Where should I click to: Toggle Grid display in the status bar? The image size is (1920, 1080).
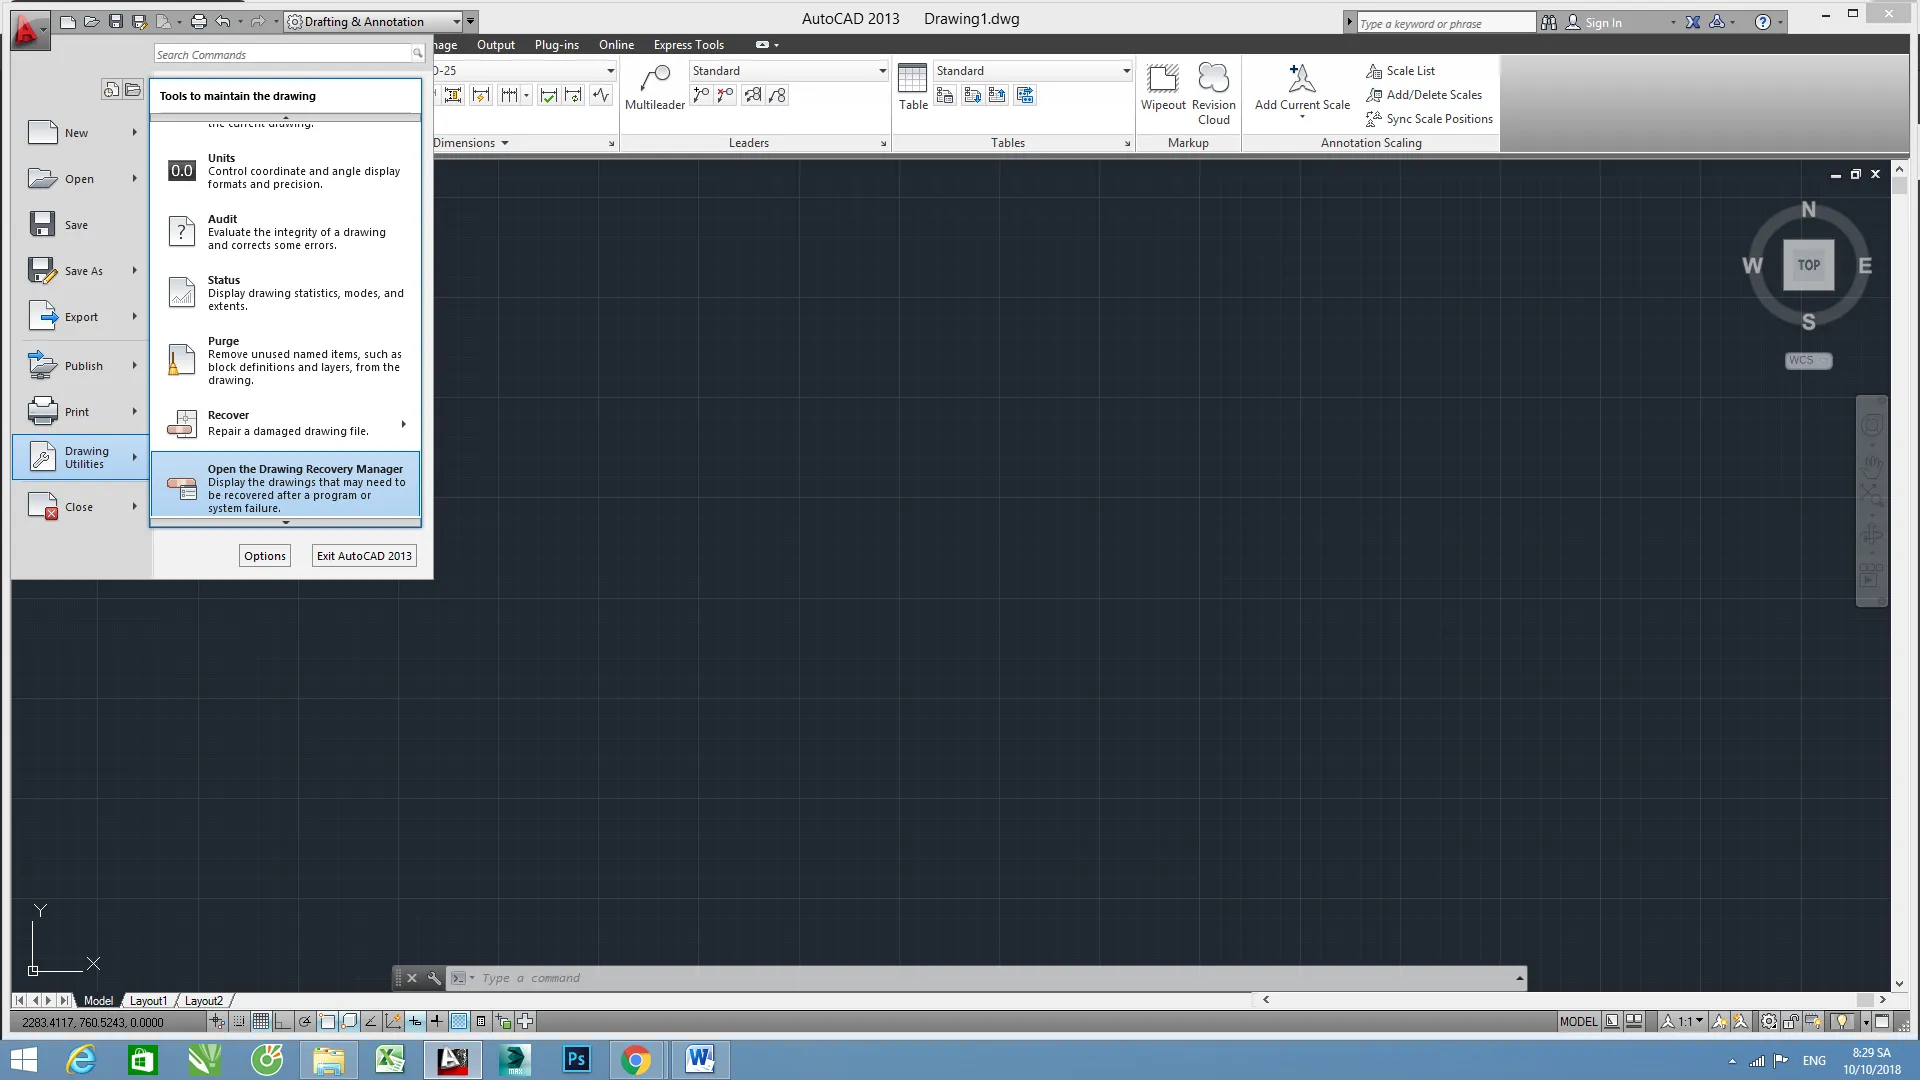pyautogui.click(x=260, y=1021)
